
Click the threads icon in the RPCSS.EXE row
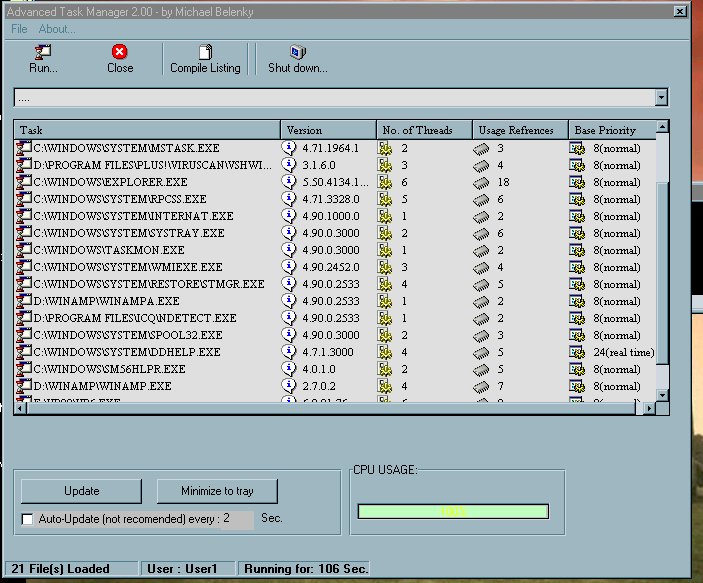pos(385,199)
